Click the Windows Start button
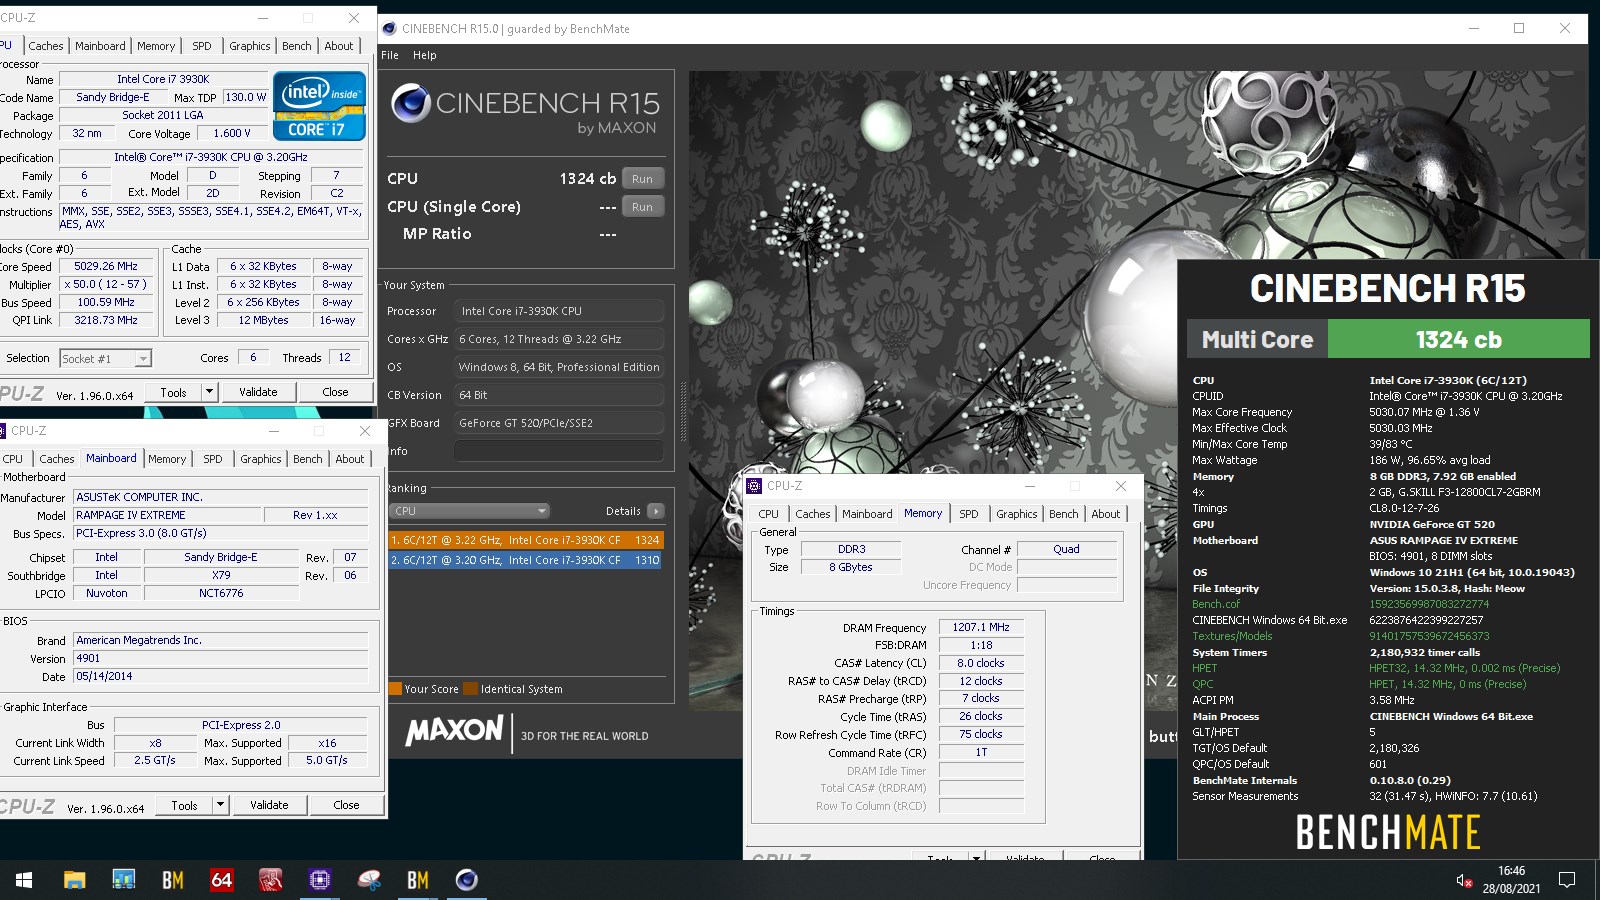The image size is (1600, 900). coord(24,880)
